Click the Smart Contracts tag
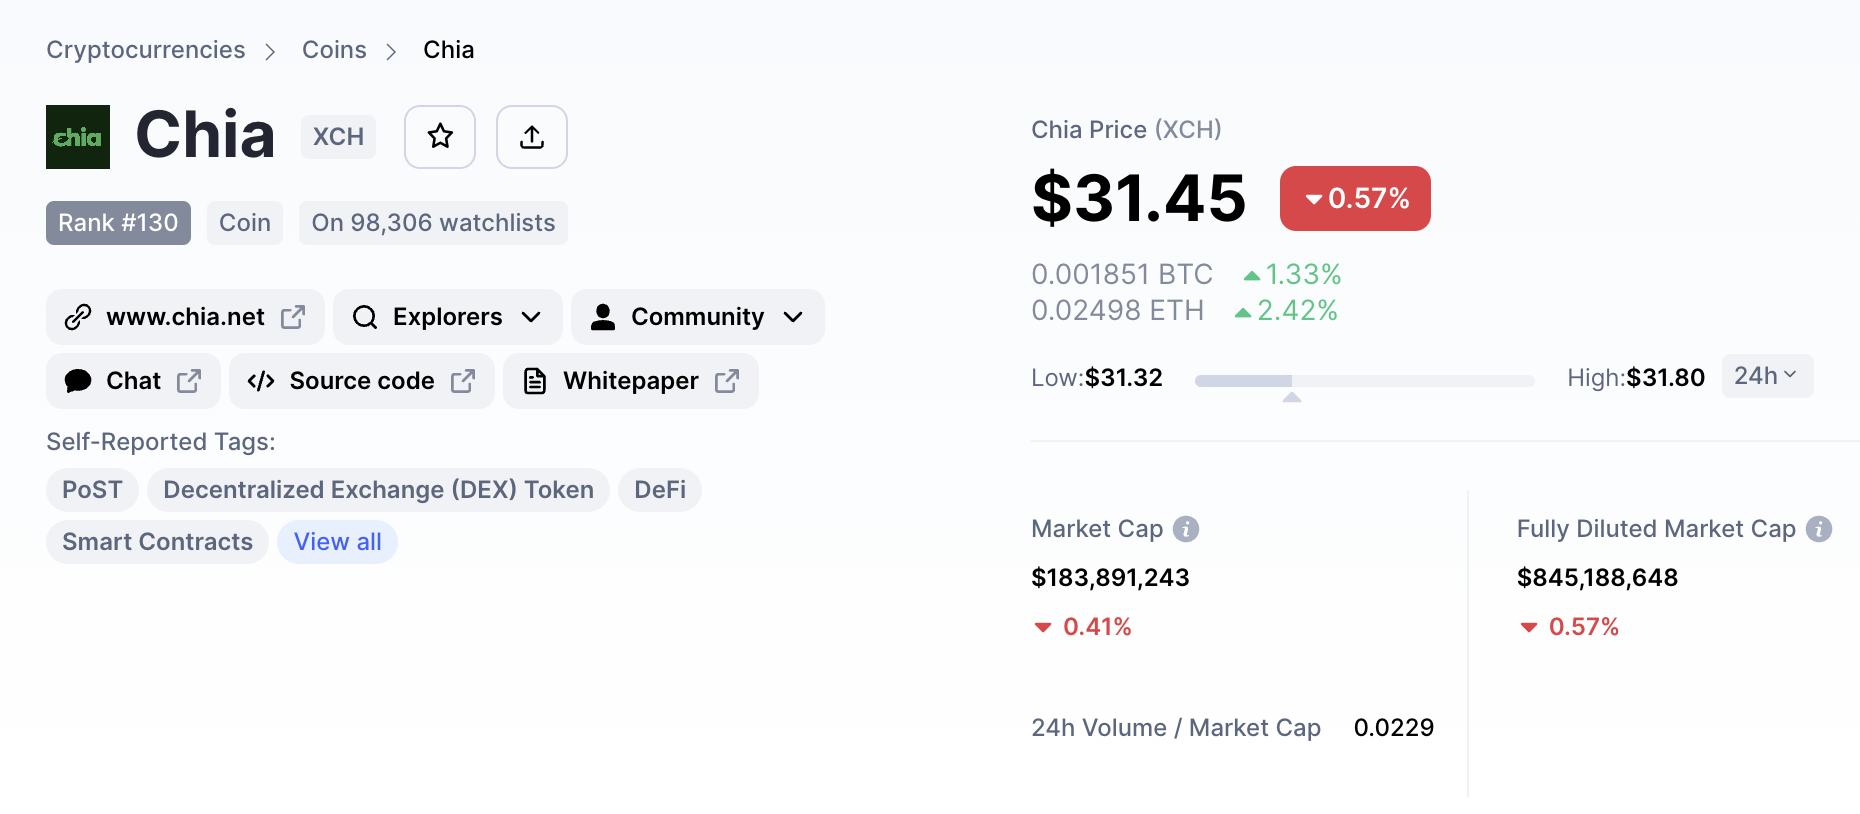 pos(157,542)
